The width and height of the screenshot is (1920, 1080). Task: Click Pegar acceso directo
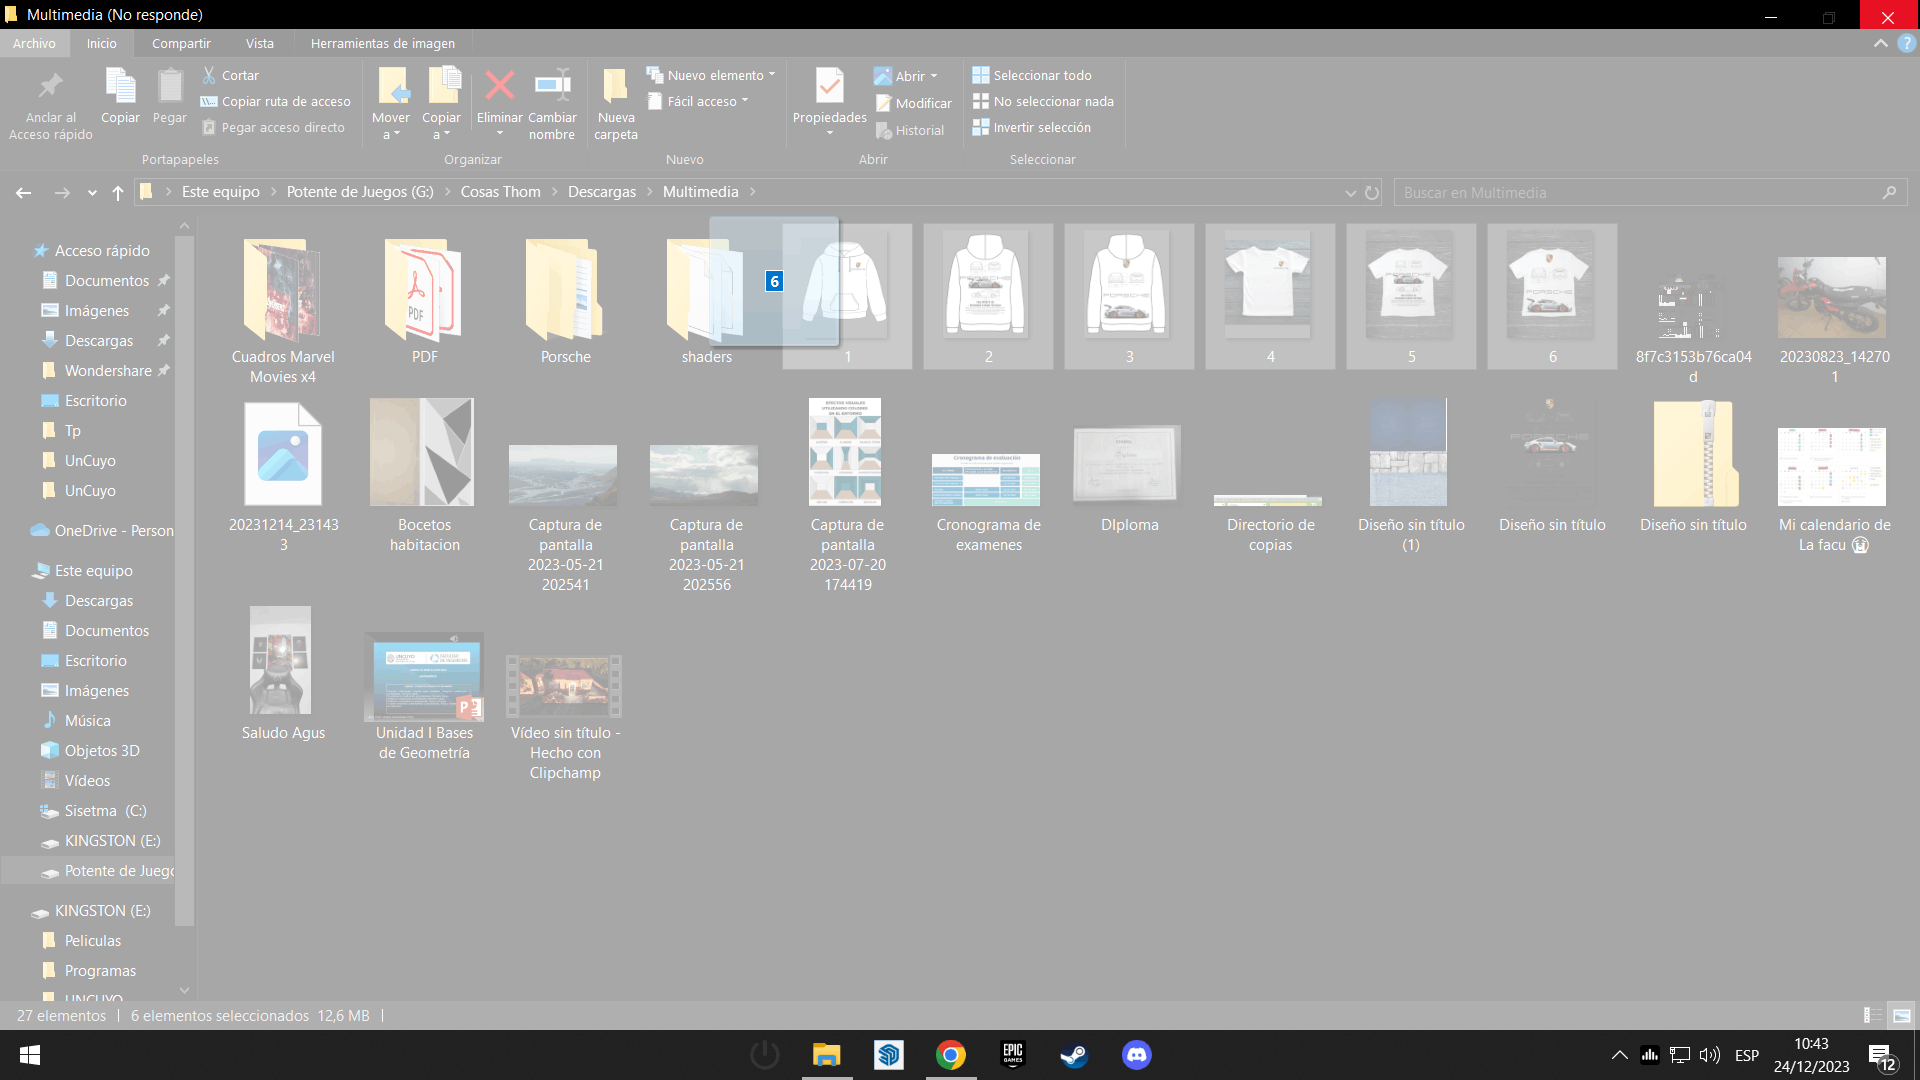[x=274, y=127]
